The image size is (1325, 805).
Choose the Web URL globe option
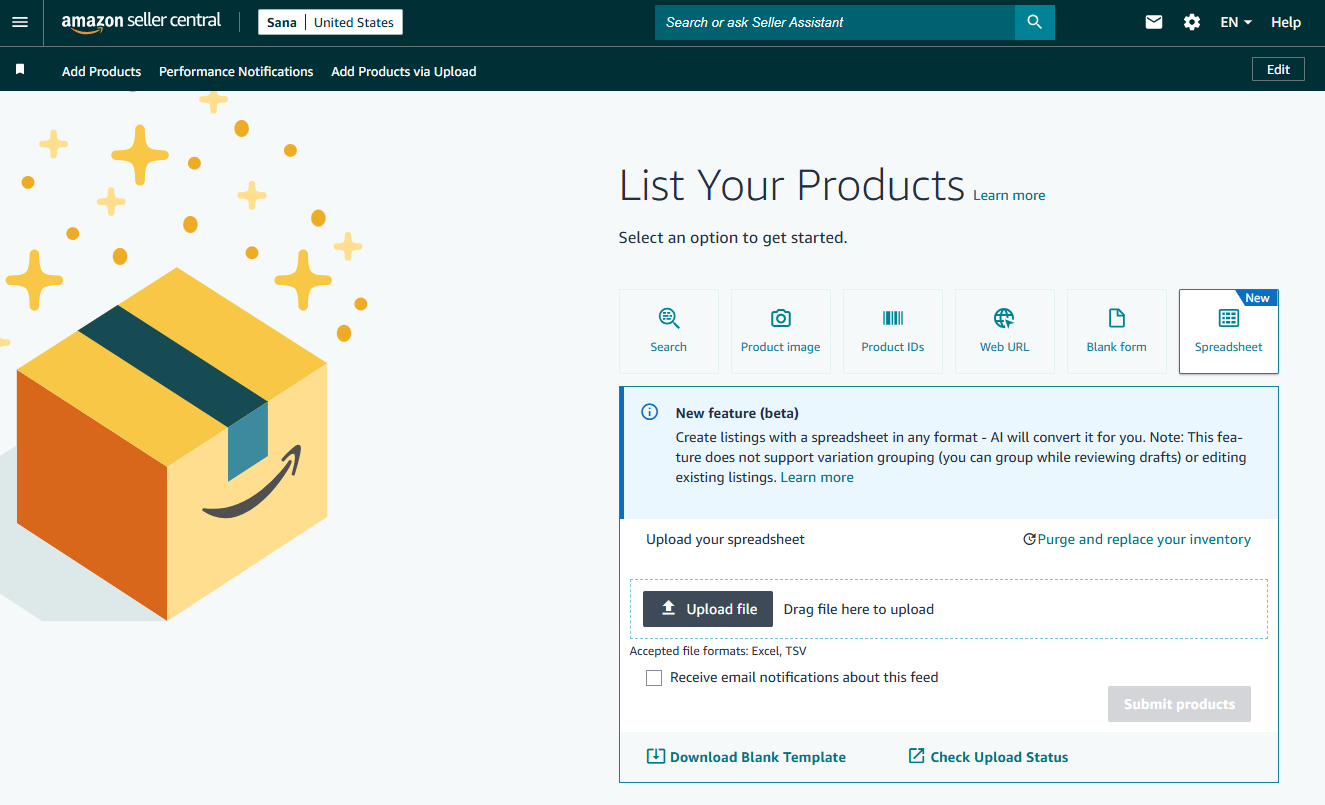[1004, 331]
